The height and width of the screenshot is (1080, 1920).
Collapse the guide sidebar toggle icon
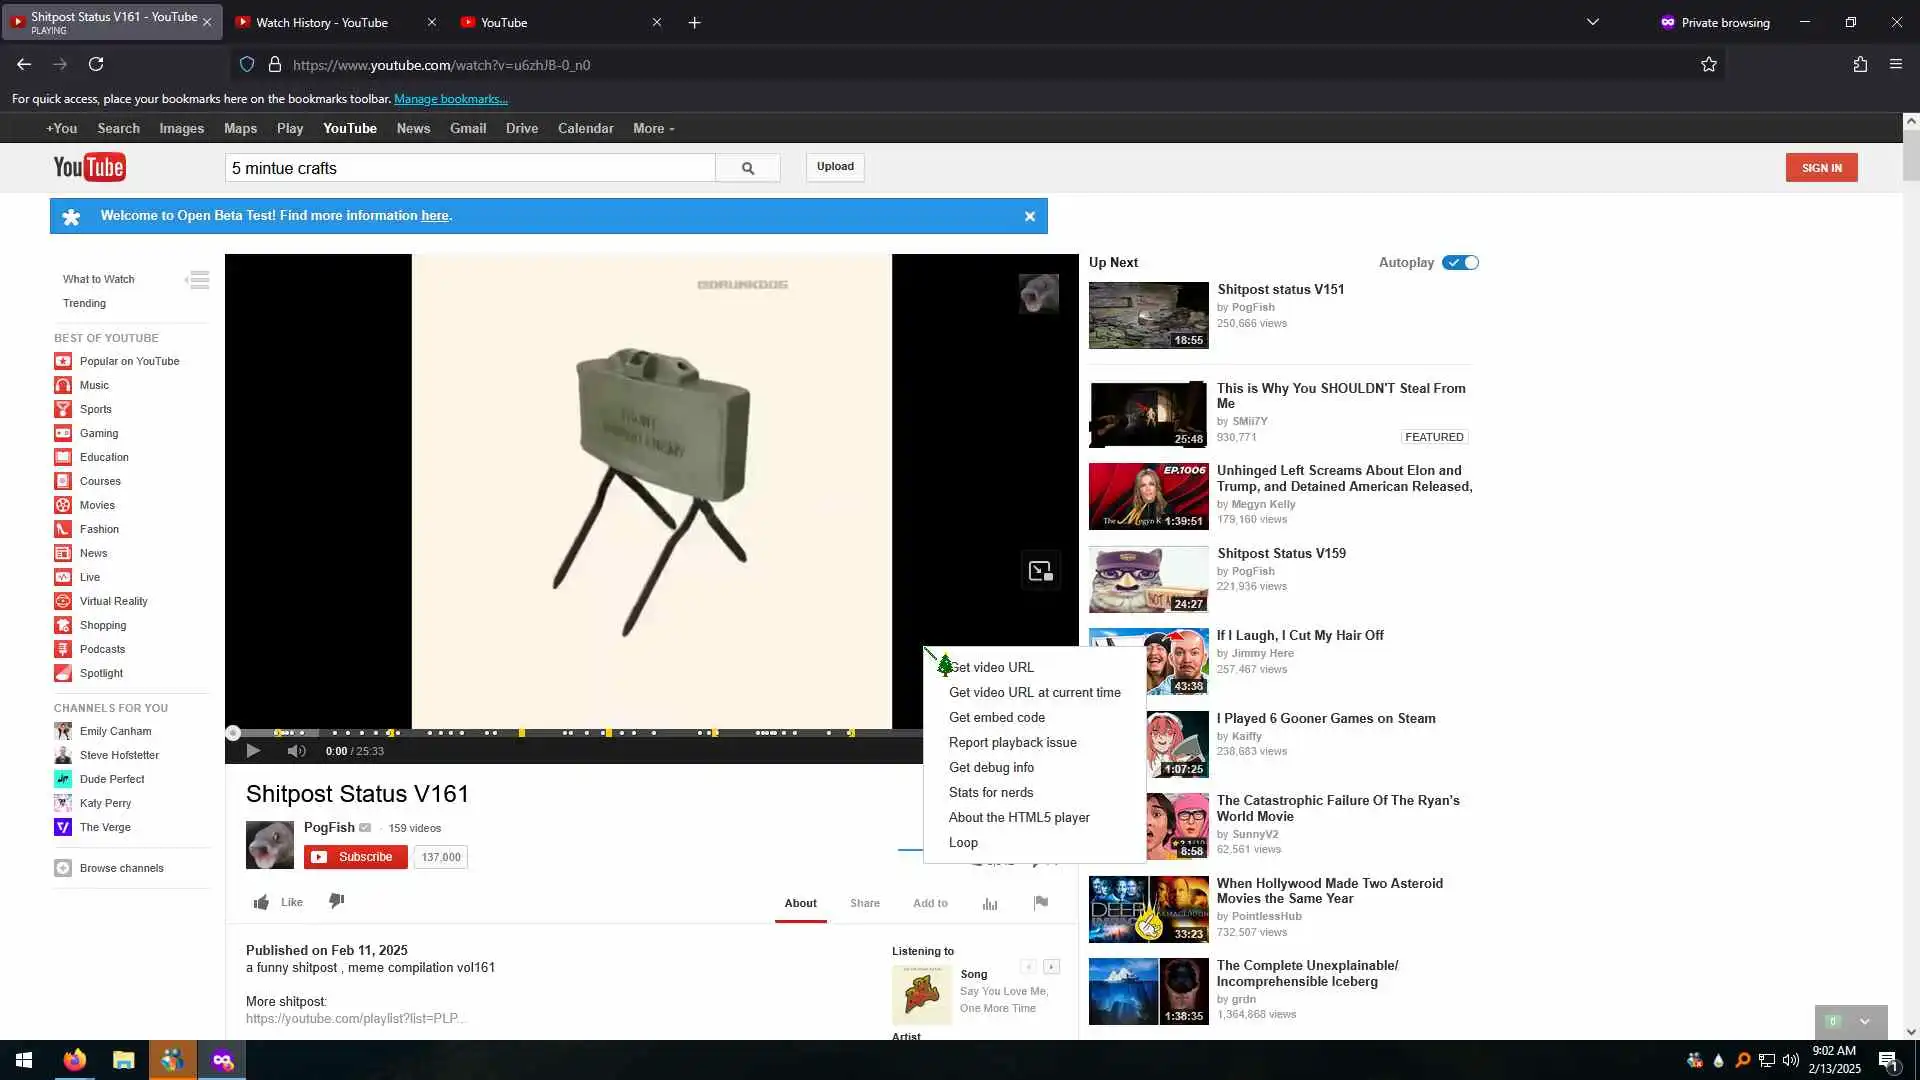coord(198,280)
